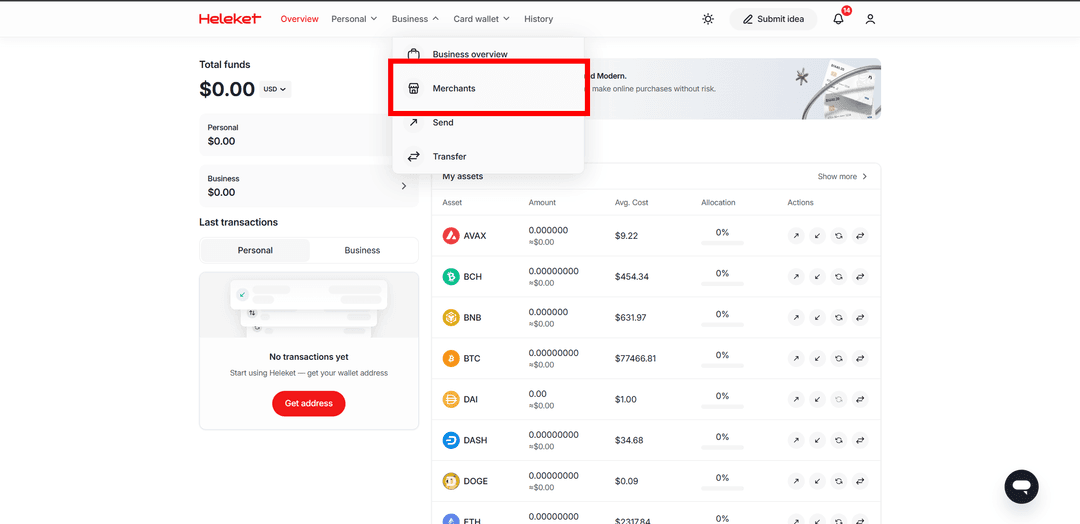Viewport: 1080px width, 524px height.
Task: Click transfer icon in BCH row
Action: coord(860,277)
